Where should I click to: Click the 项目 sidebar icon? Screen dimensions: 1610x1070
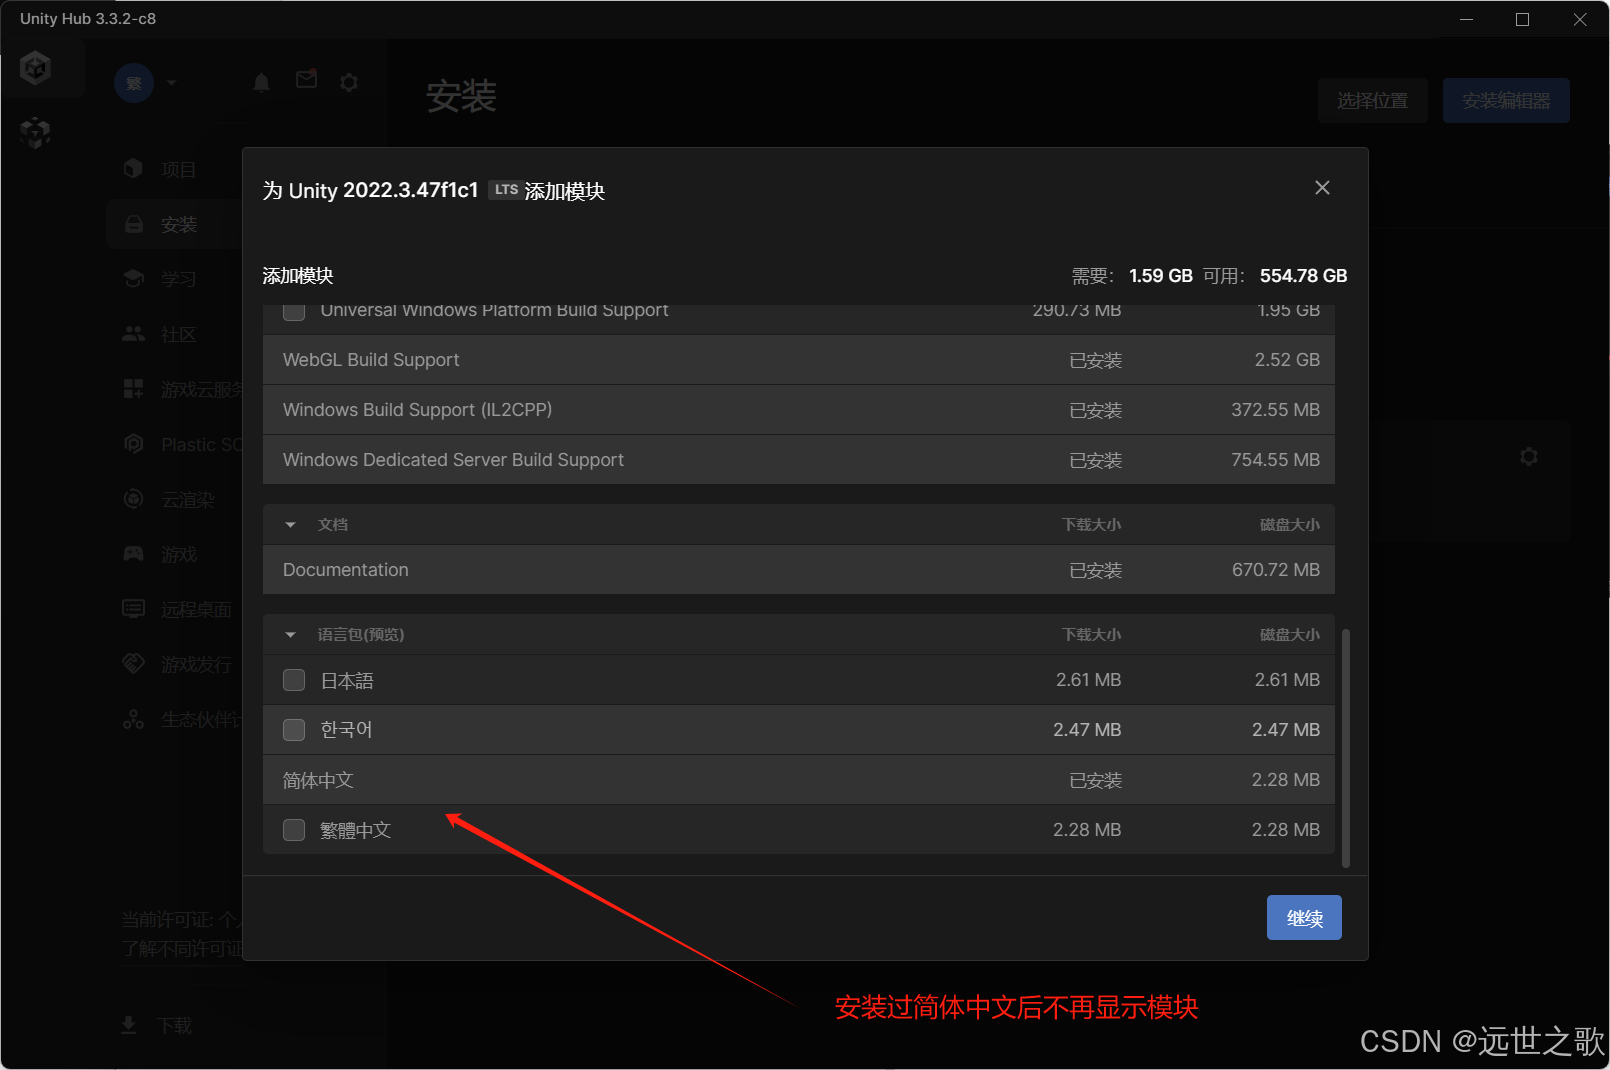tap(133, 169)
